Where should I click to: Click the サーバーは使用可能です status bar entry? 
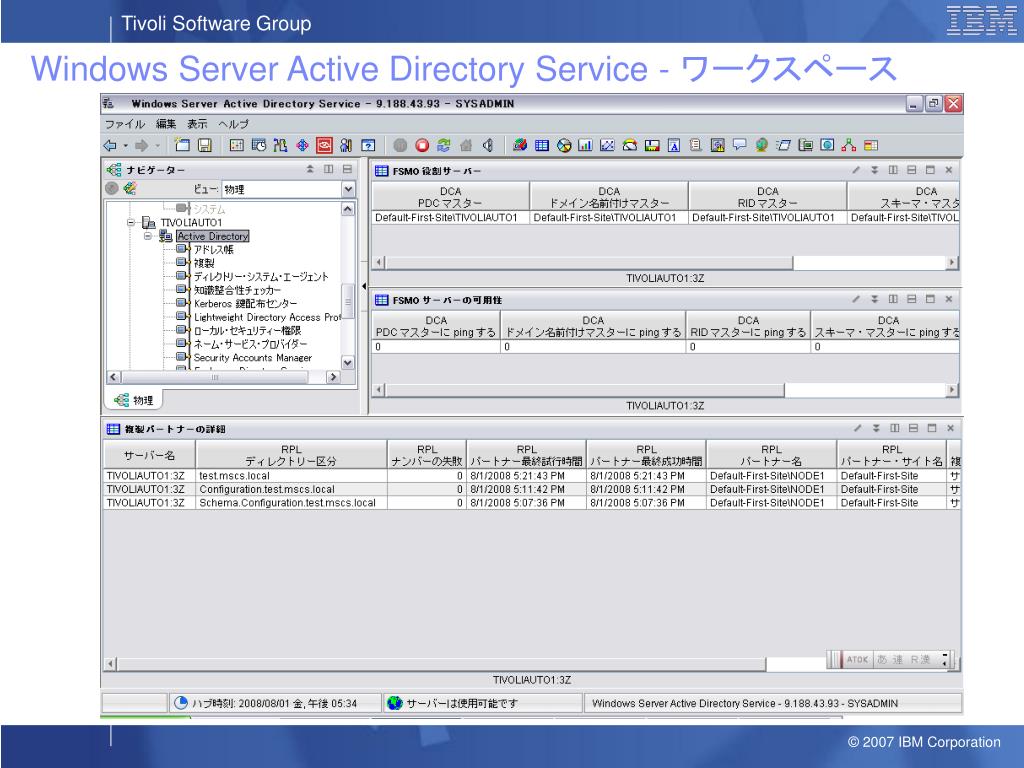[x=483, y=703]
